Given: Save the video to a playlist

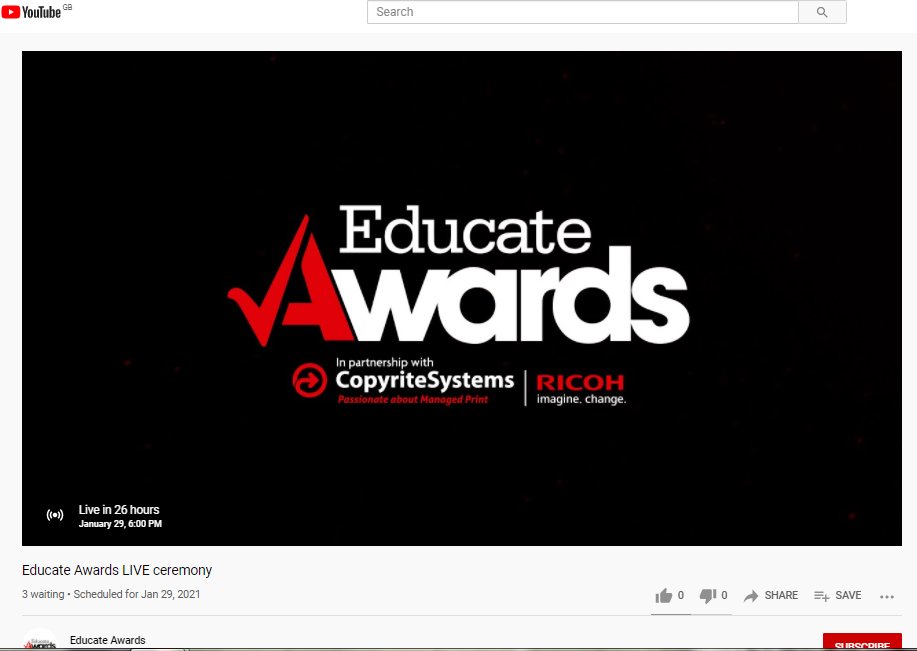Looking at the screenshot, I should tap(837, 595).
